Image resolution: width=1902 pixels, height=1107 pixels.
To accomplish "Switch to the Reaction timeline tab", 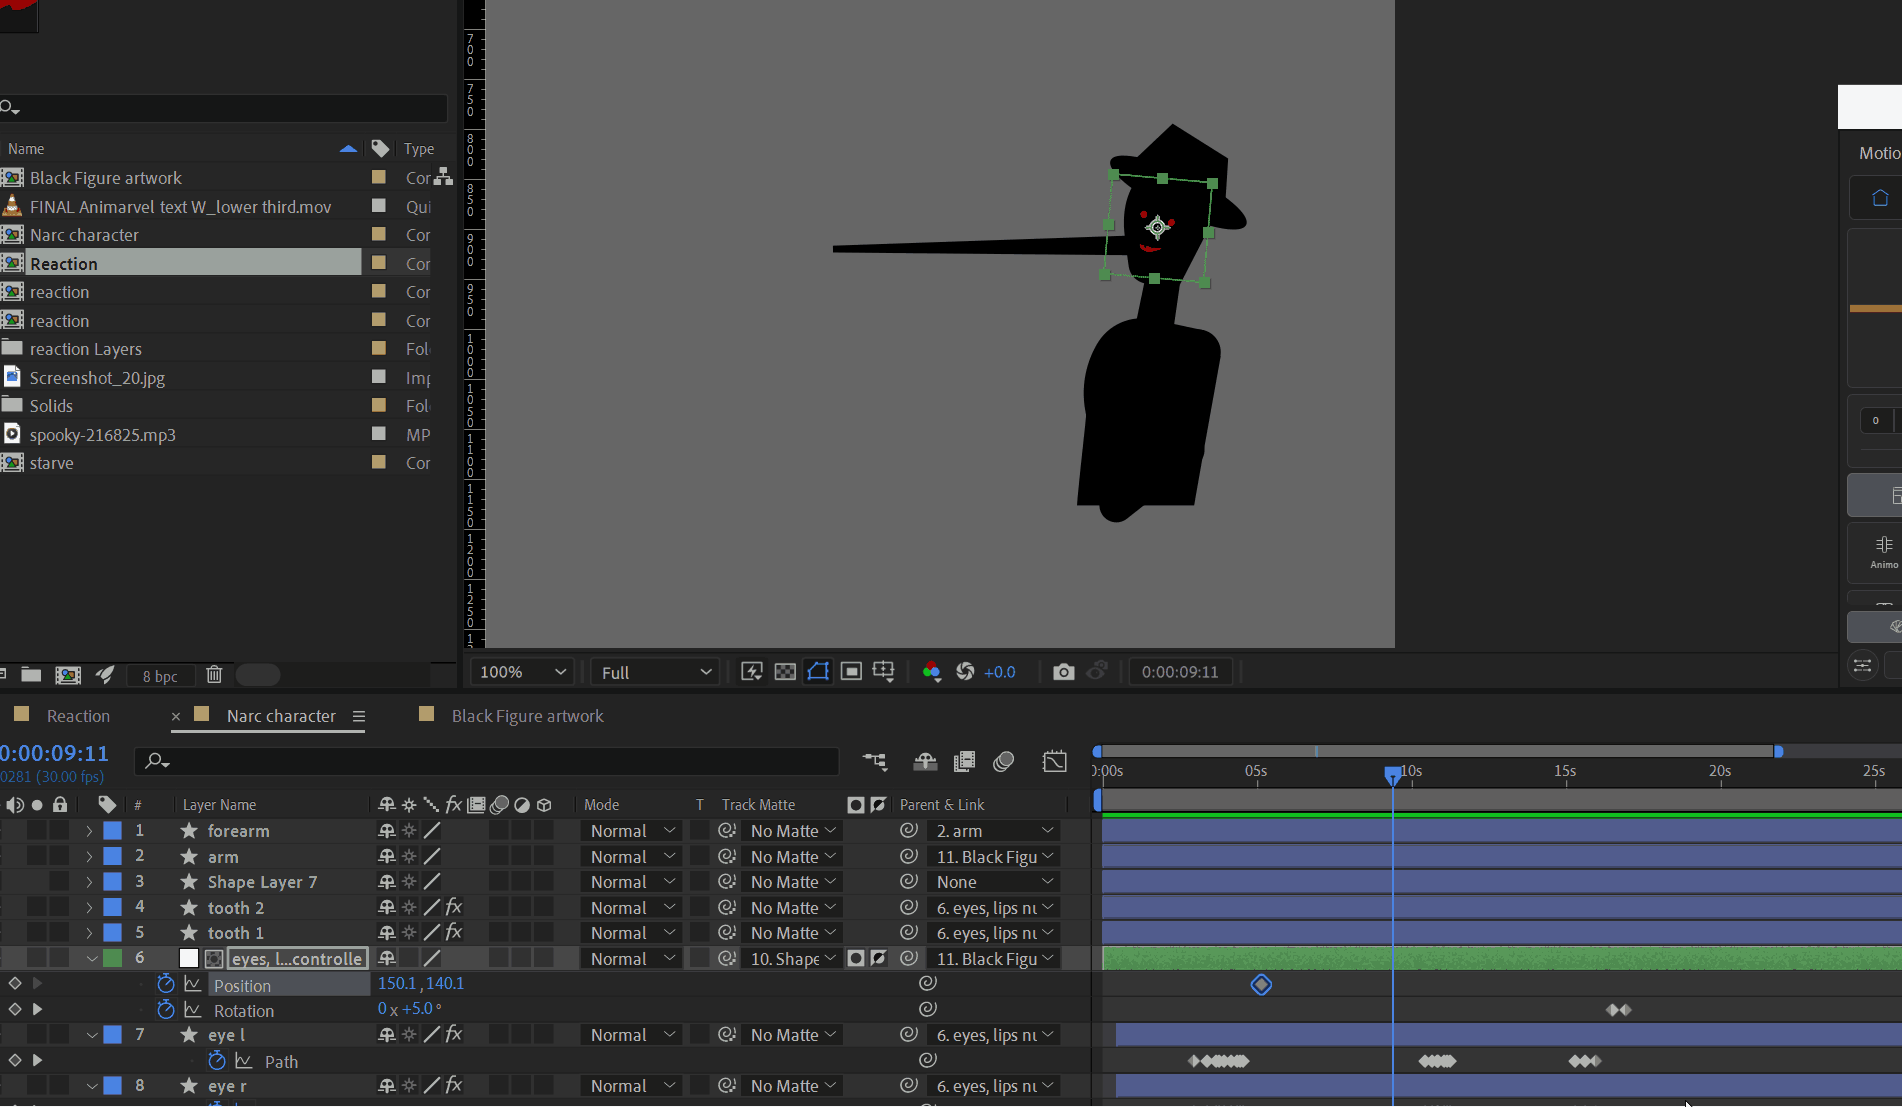I will [x=78, y=716].
